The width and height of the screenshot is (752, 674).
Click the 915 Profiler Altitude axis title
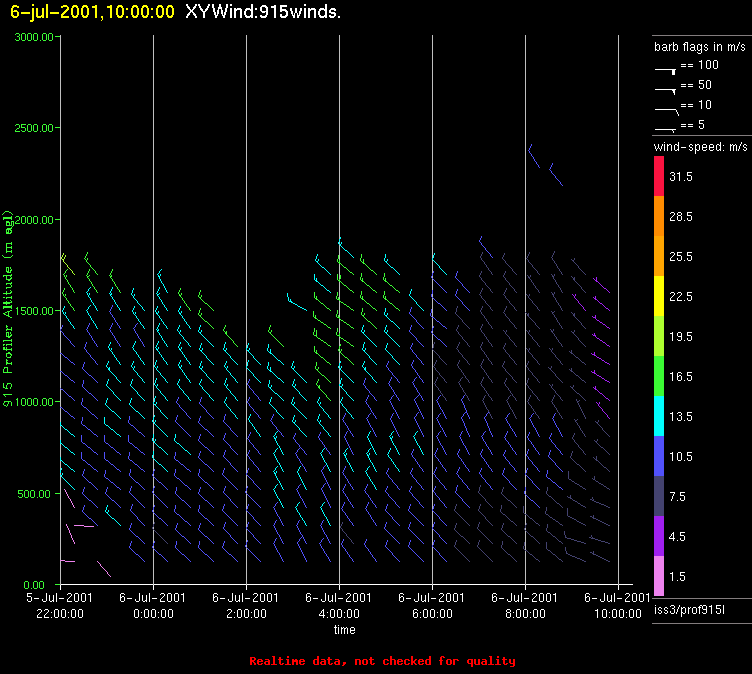tap(8, 308)
